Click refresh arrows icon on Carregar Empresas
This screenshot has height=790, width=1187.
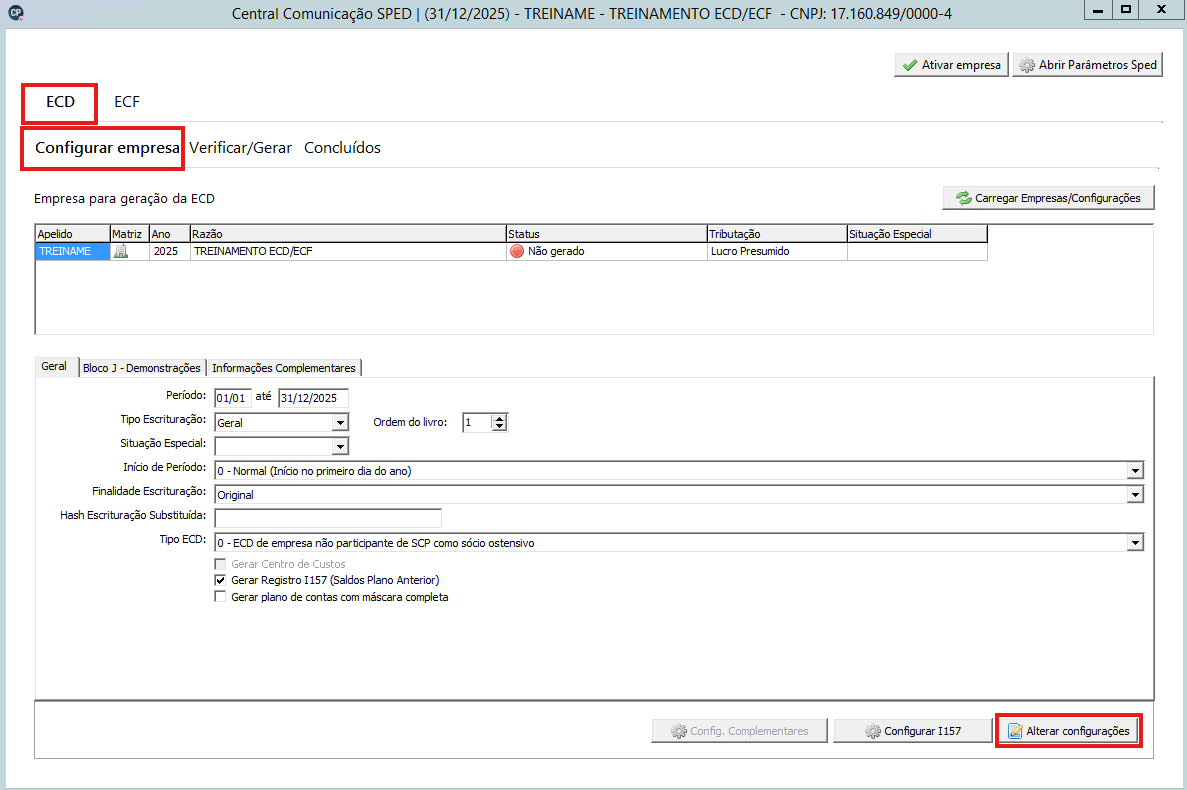[964, 198]
